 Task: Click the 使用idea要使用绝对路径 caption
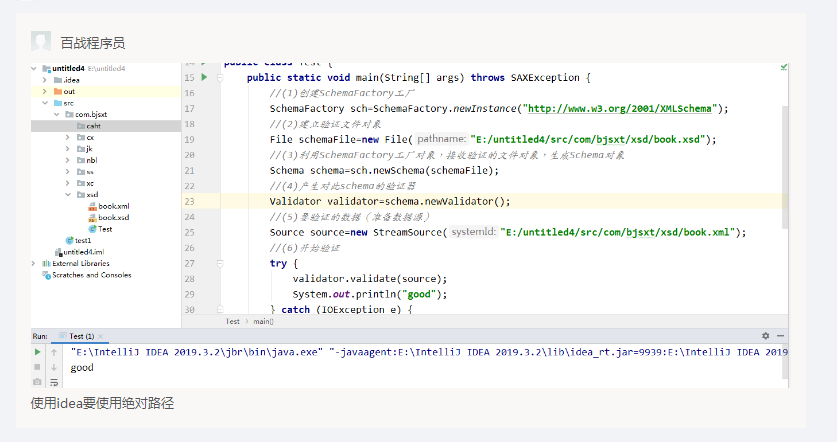pyautogui.click(x=102, y=403)
